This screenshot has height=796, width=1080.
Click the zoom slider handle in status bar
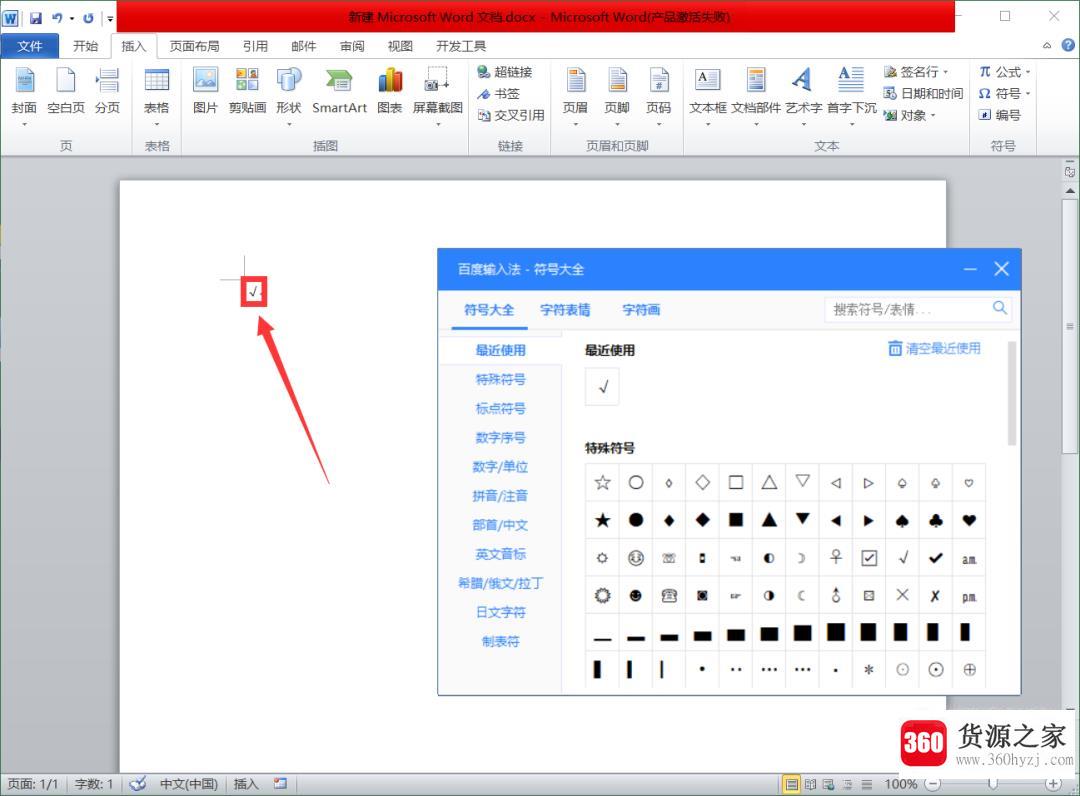[993, 784]
